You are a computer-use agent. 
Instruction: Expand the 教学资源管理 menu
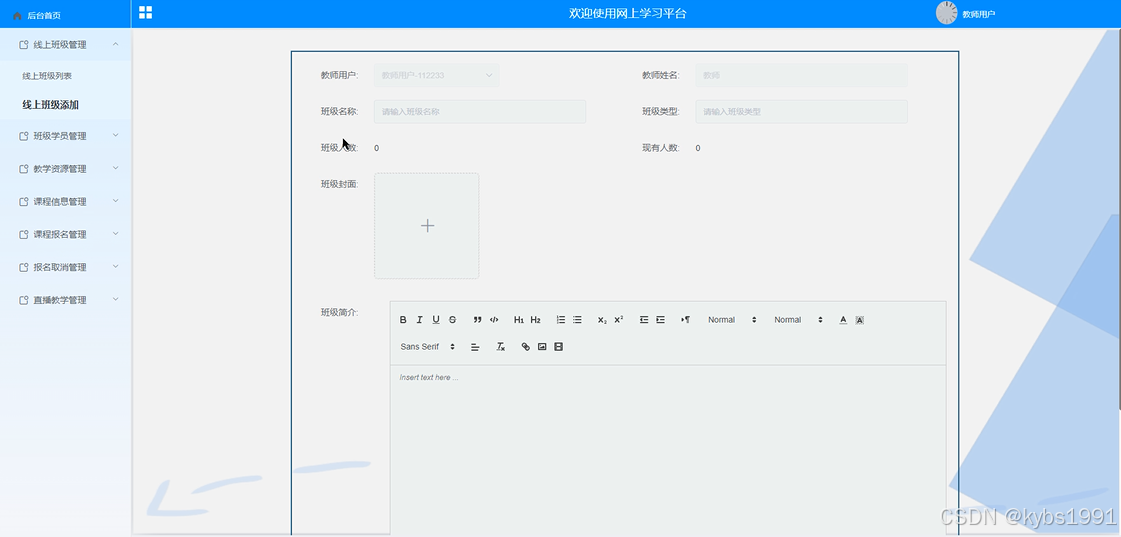(66, 169)
